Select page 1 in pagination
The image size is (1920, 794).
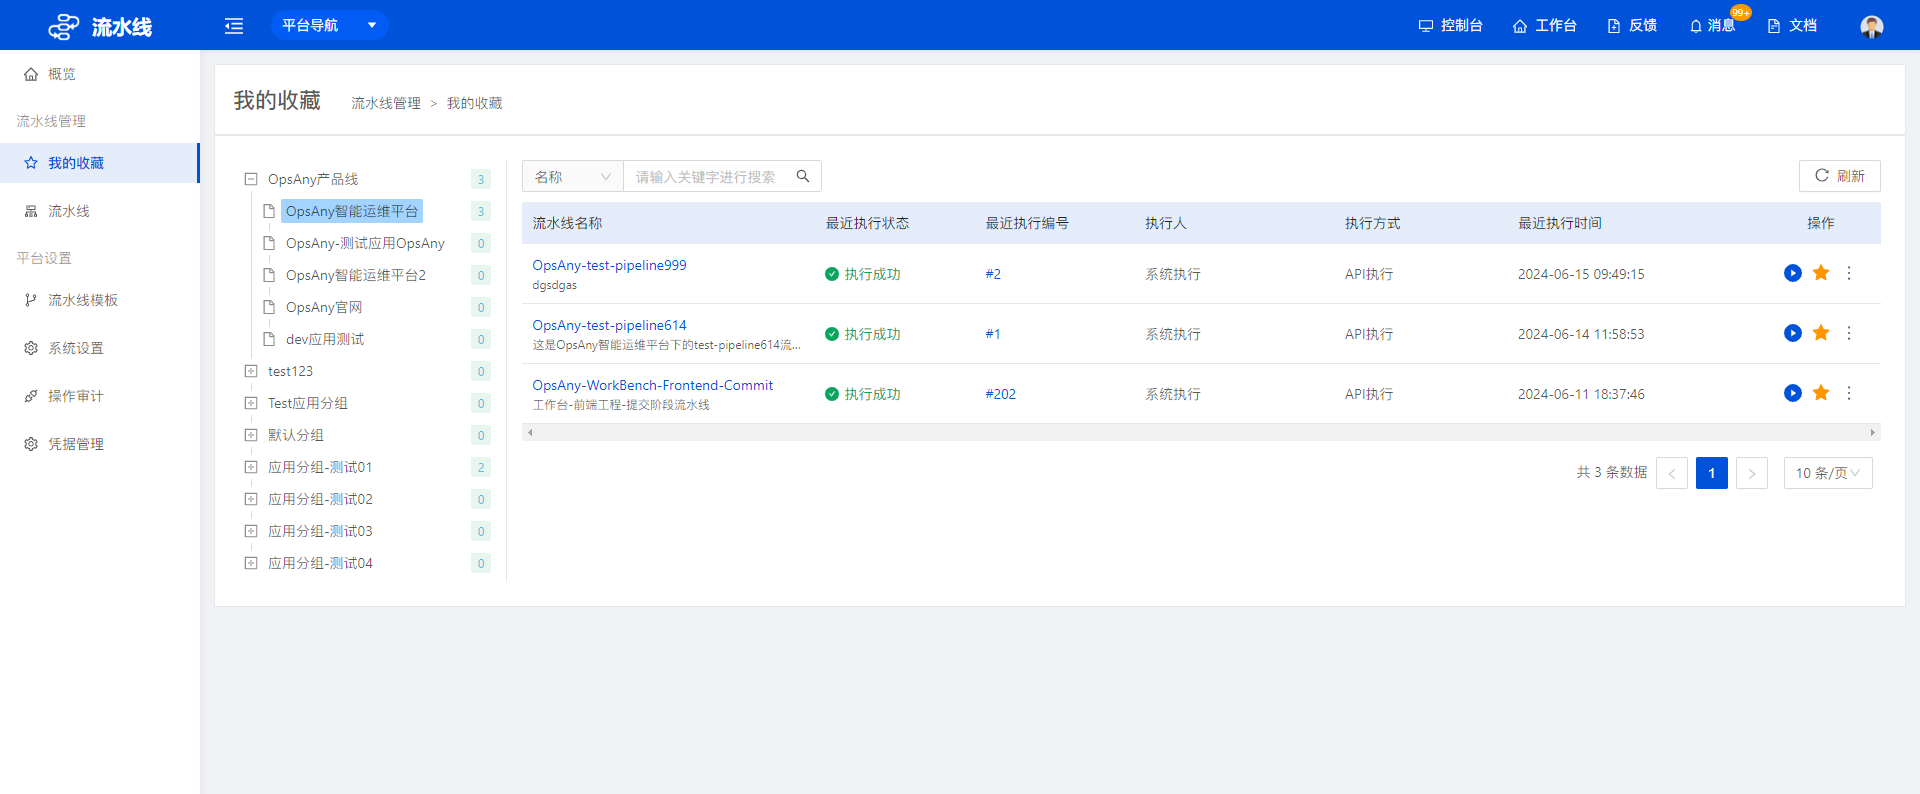click(1712, 473)
